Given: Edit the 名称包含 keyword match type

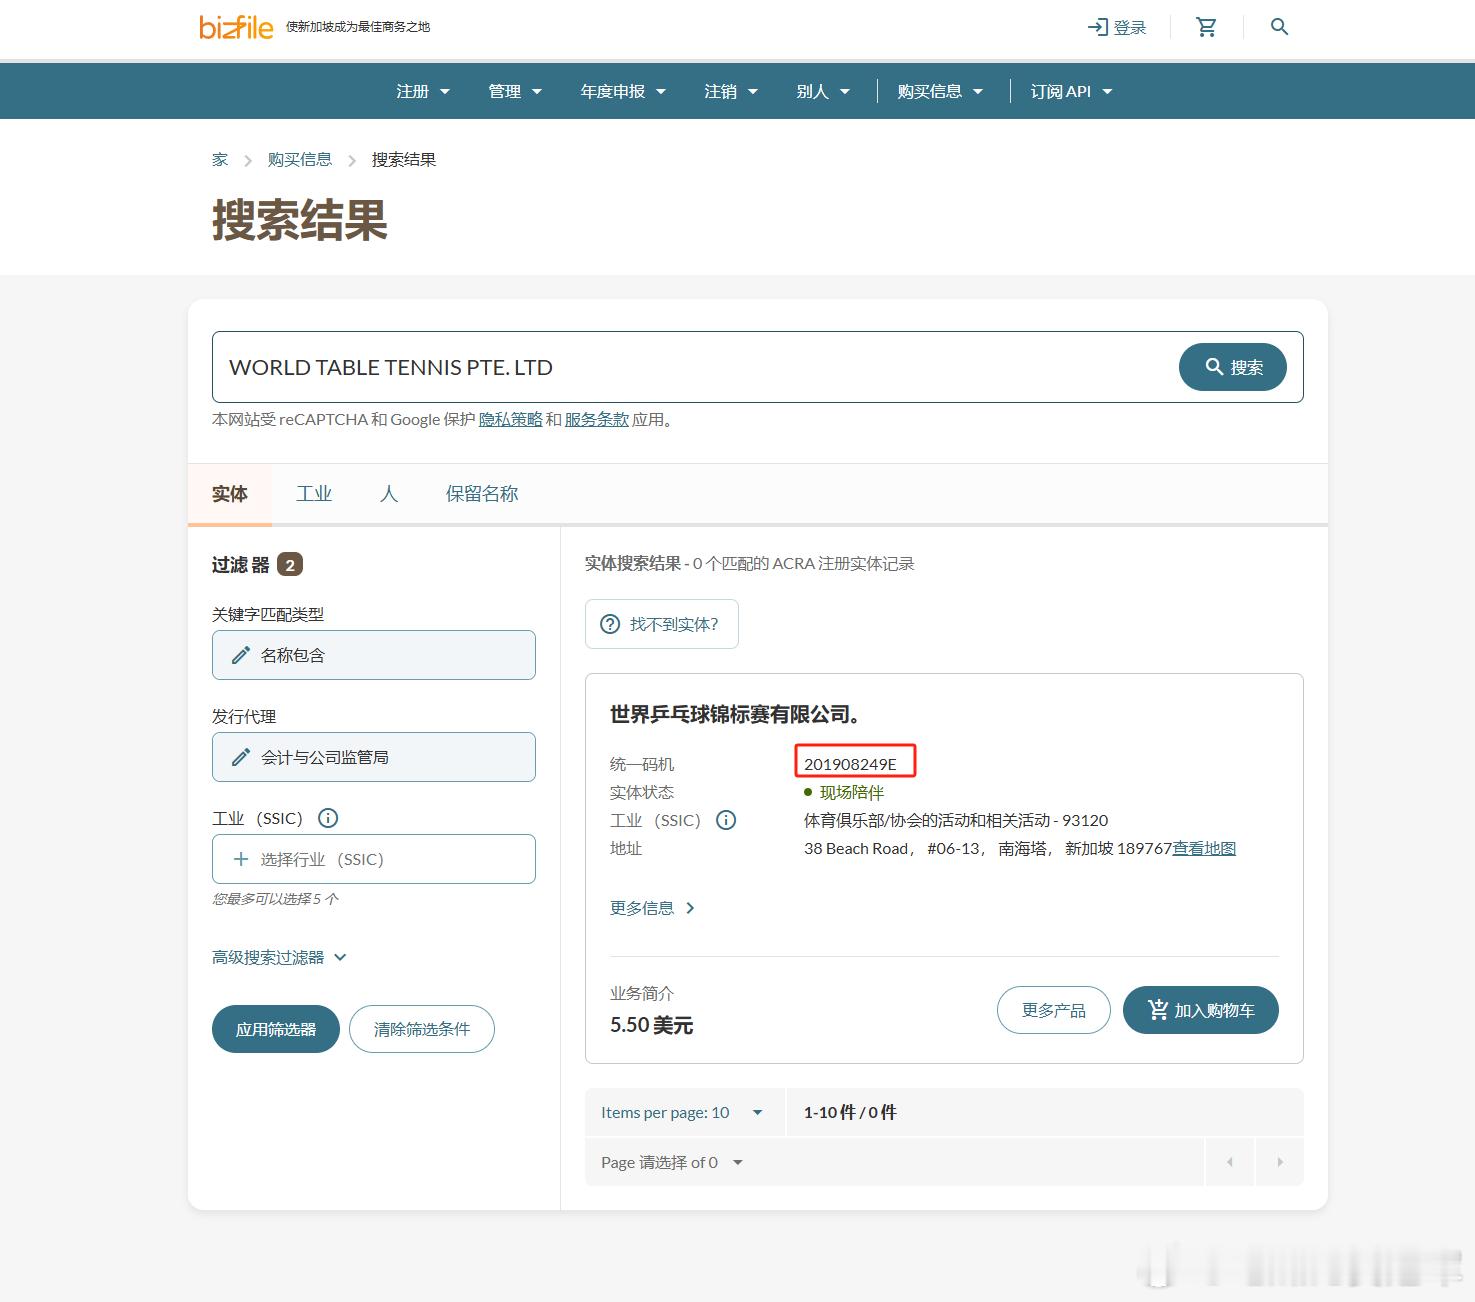Looking at the screenshot, I should [x=374, y=655].
